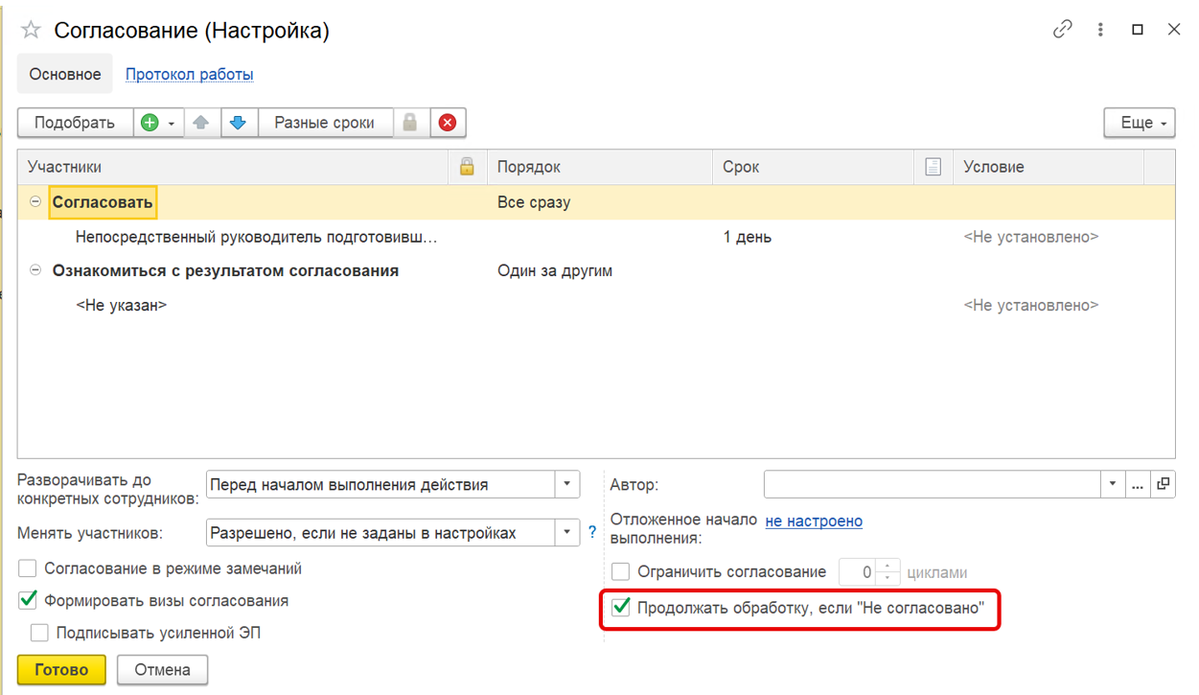Click the padlock icon in the toolbar
Image resolution: width=1199 pixels, height=695 pixels.
pyautogui.click(x=410, y=123)
